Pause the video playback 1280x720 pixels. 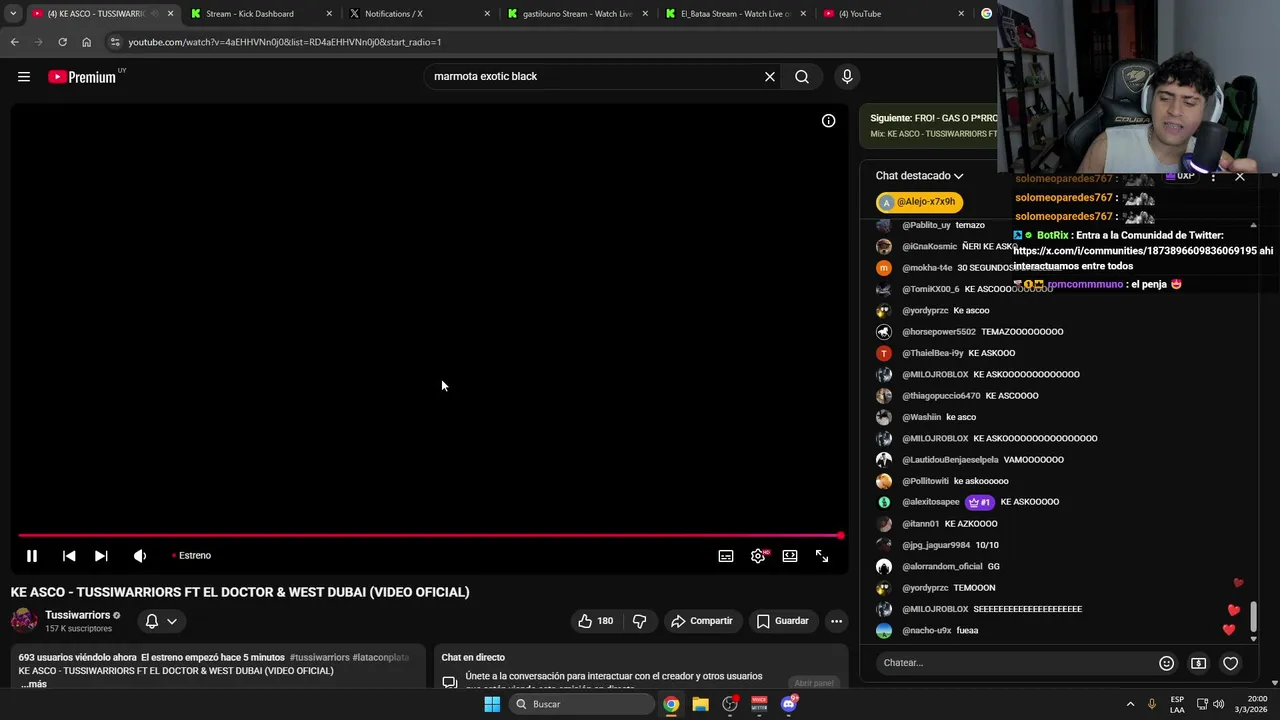tap(32, 556)
